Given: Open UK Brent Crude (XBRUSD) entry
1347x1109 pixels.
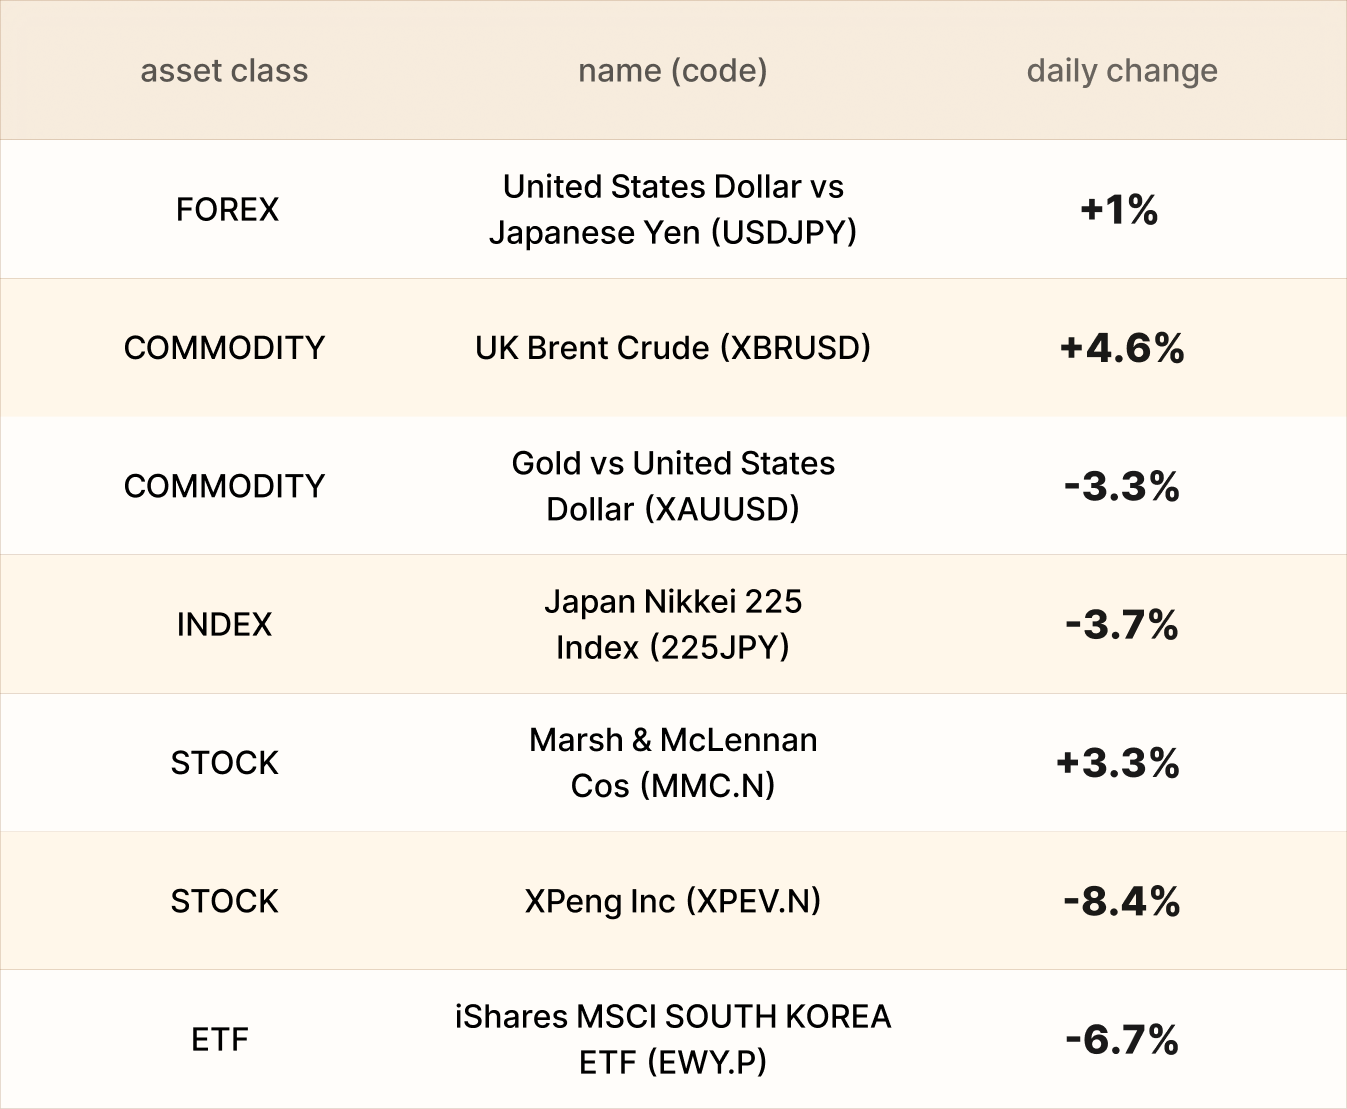Looking at the screenshot, I should 672,348.
